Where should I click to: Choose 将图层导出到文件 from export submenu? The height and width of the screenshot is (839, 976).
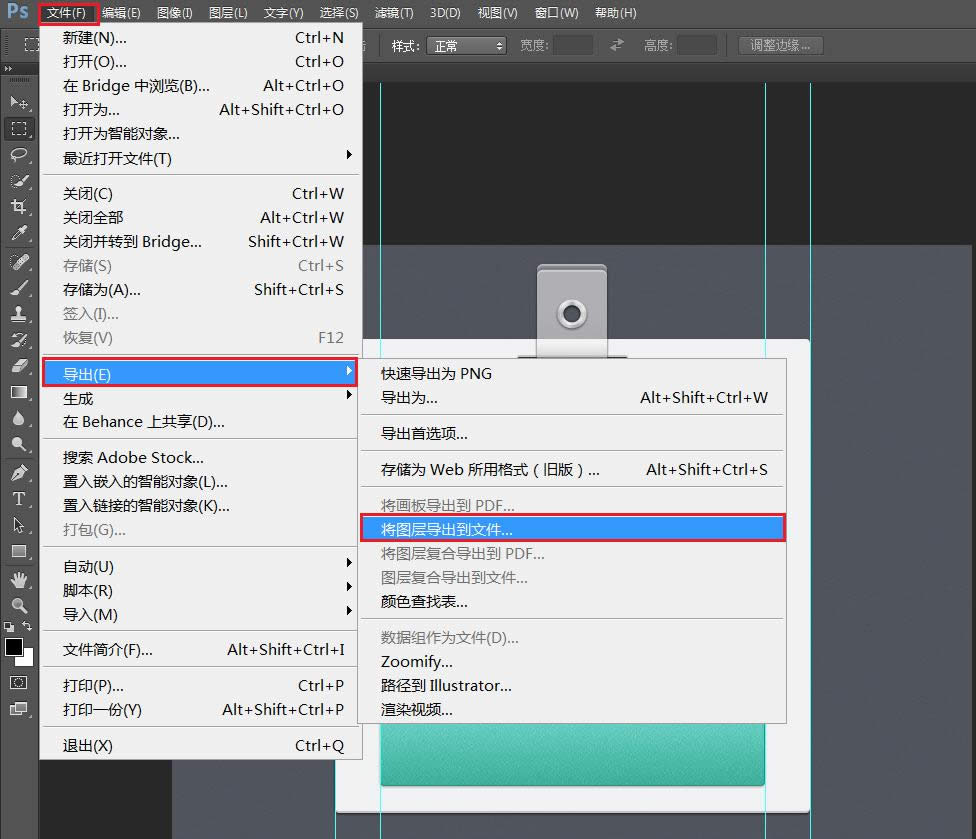pos(572,529)
